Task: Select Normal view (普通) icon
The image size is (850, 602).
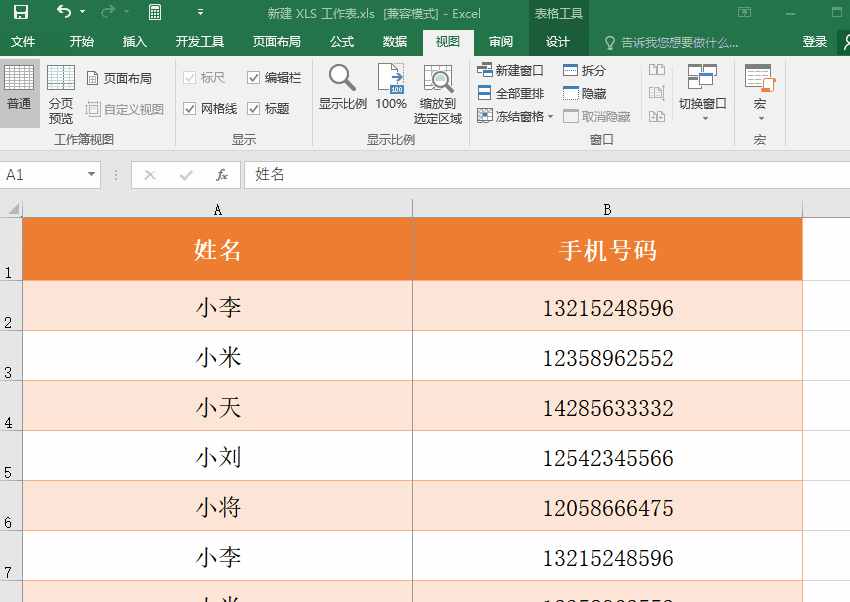Action: tap(20, 90)
